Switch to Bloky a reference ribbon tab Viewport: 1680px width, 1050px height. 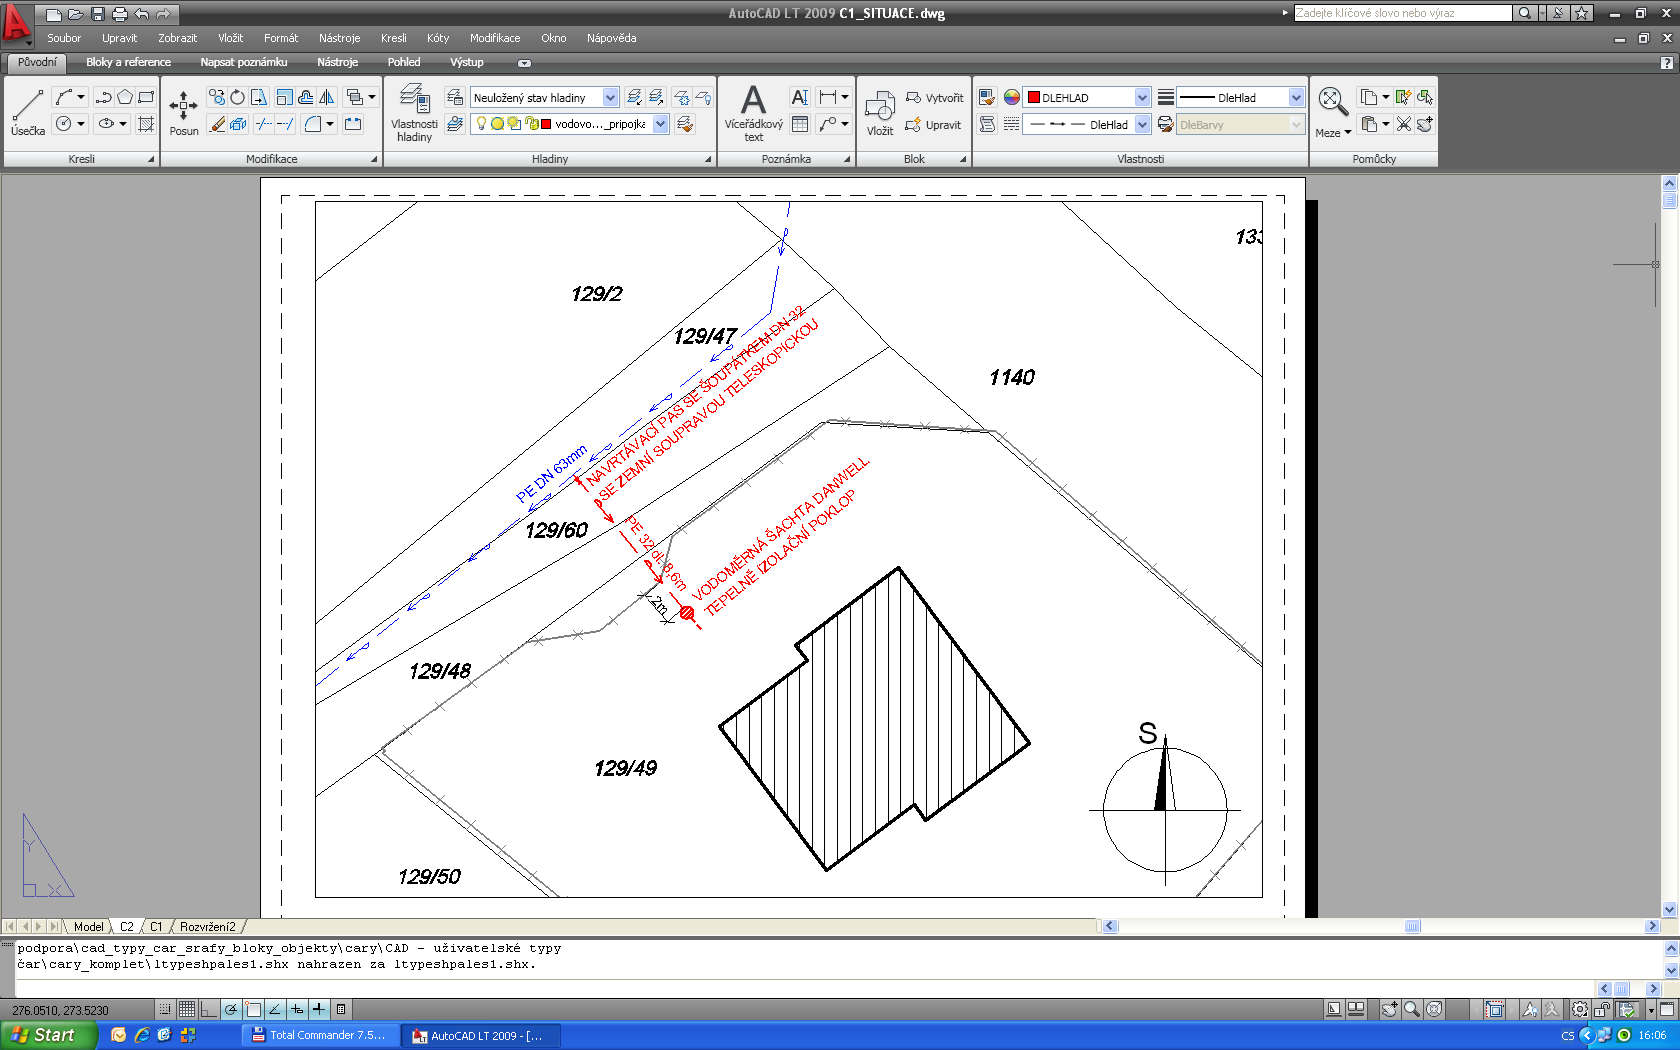128,62
